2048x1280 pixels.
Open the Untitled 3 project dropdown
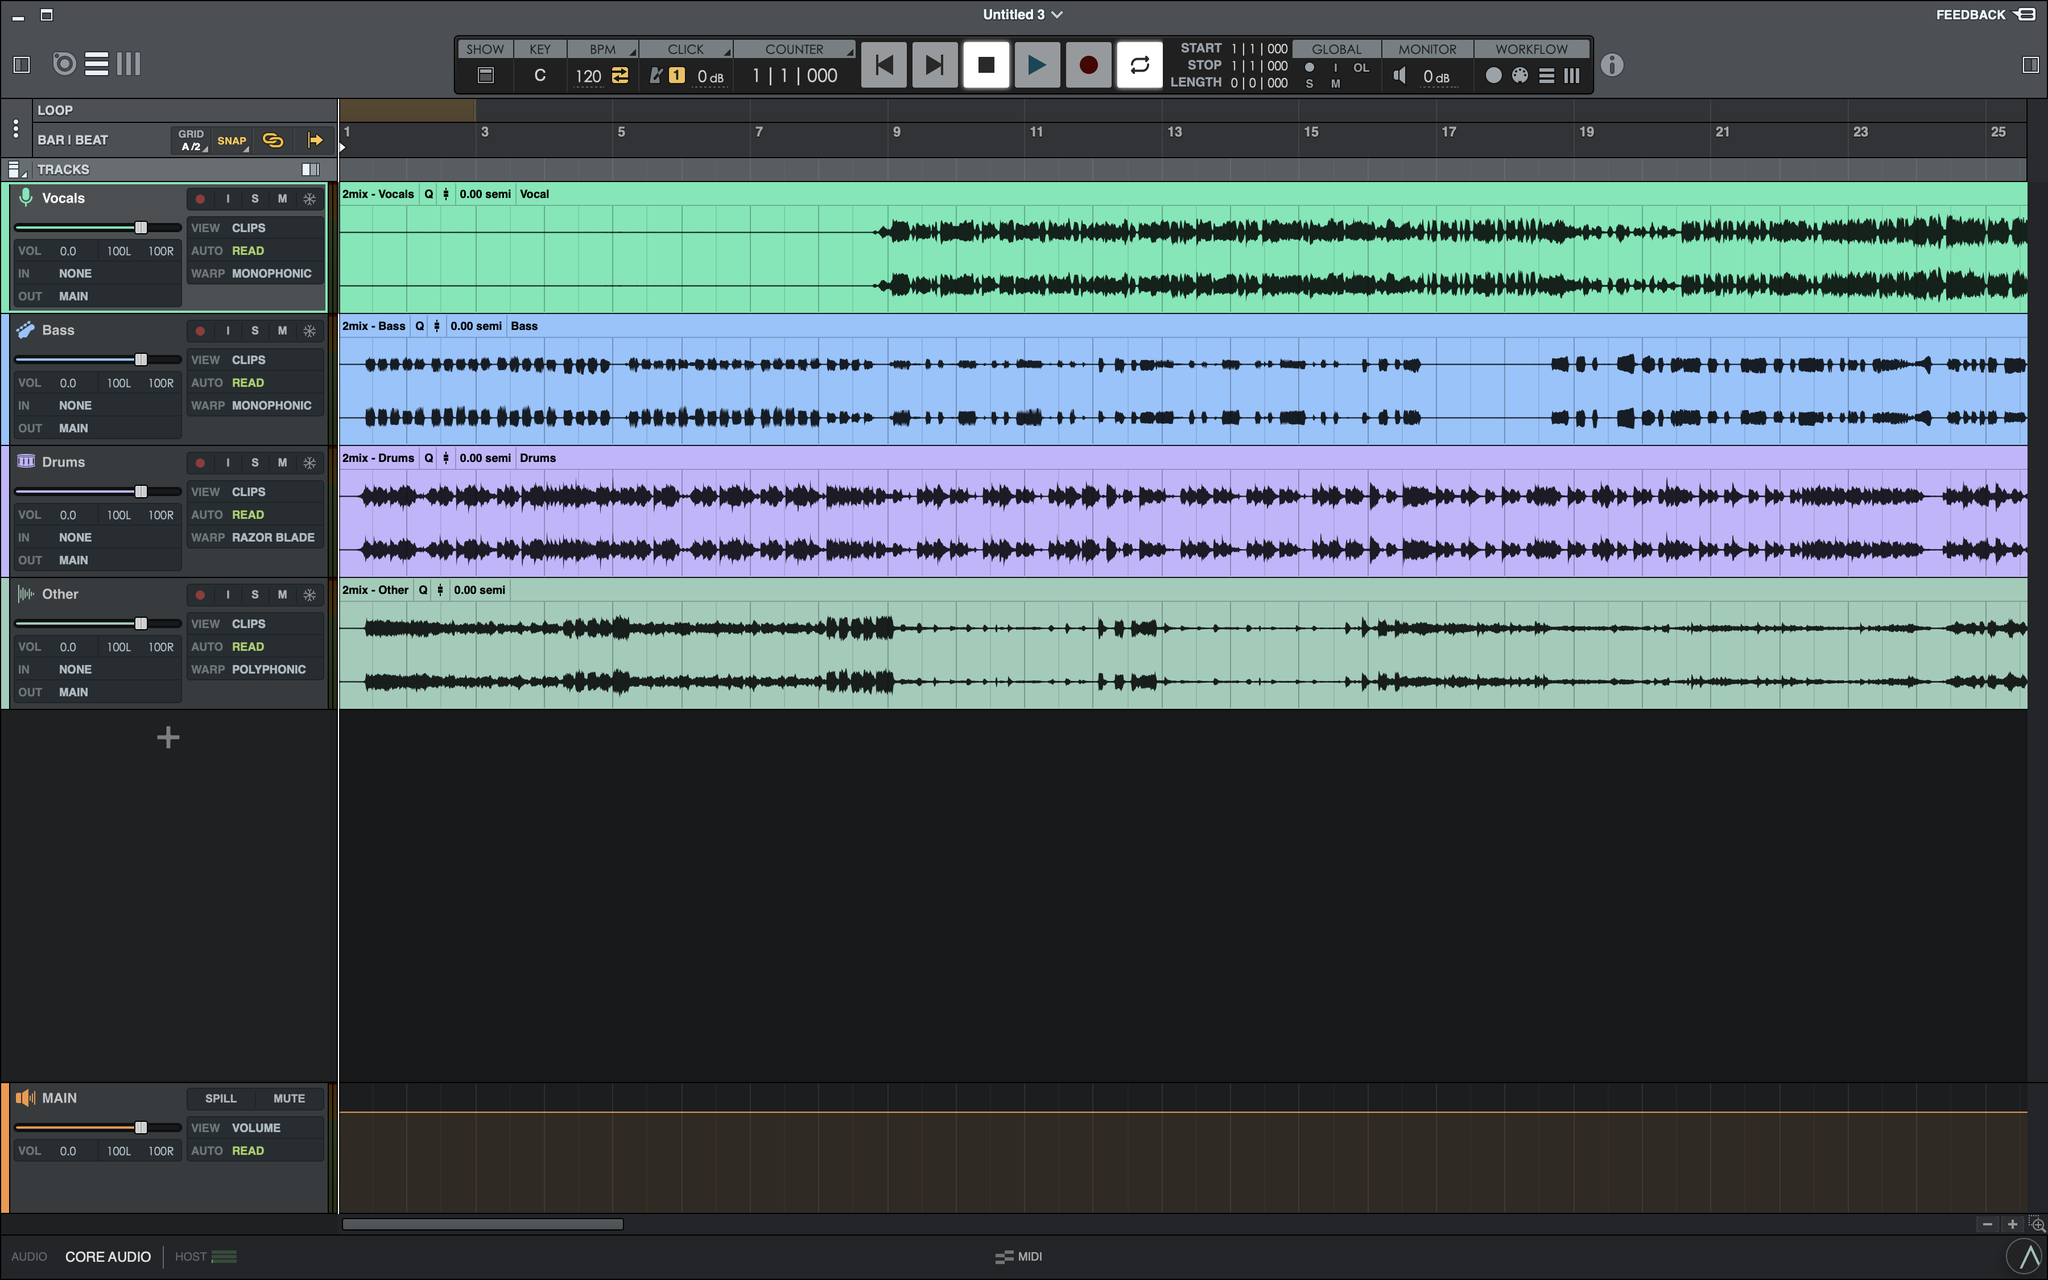1022,15
